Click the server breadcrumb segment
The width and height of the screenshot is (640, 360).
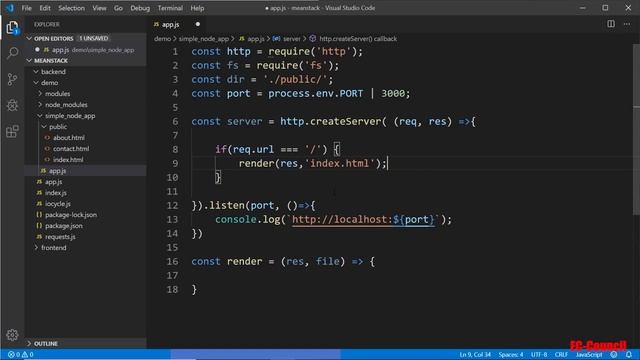291,39
